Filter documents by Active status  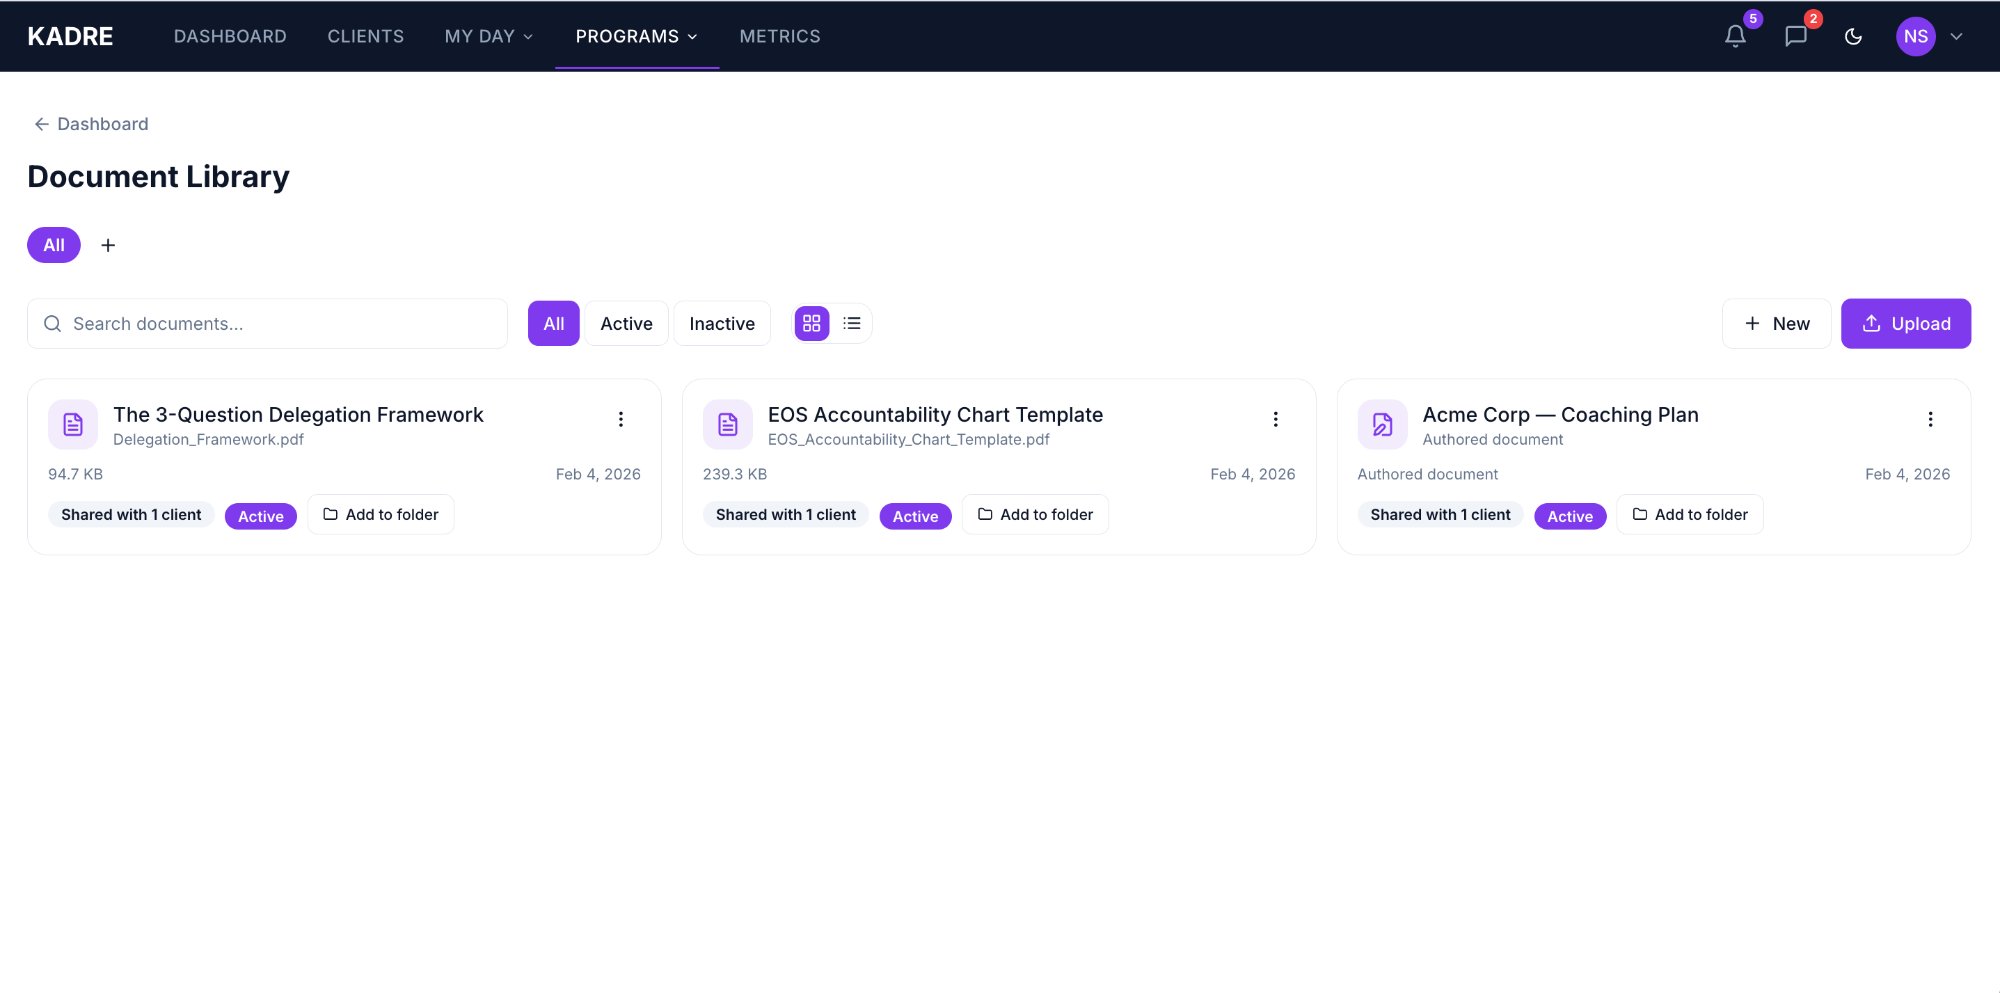click(x=626, y=324)
